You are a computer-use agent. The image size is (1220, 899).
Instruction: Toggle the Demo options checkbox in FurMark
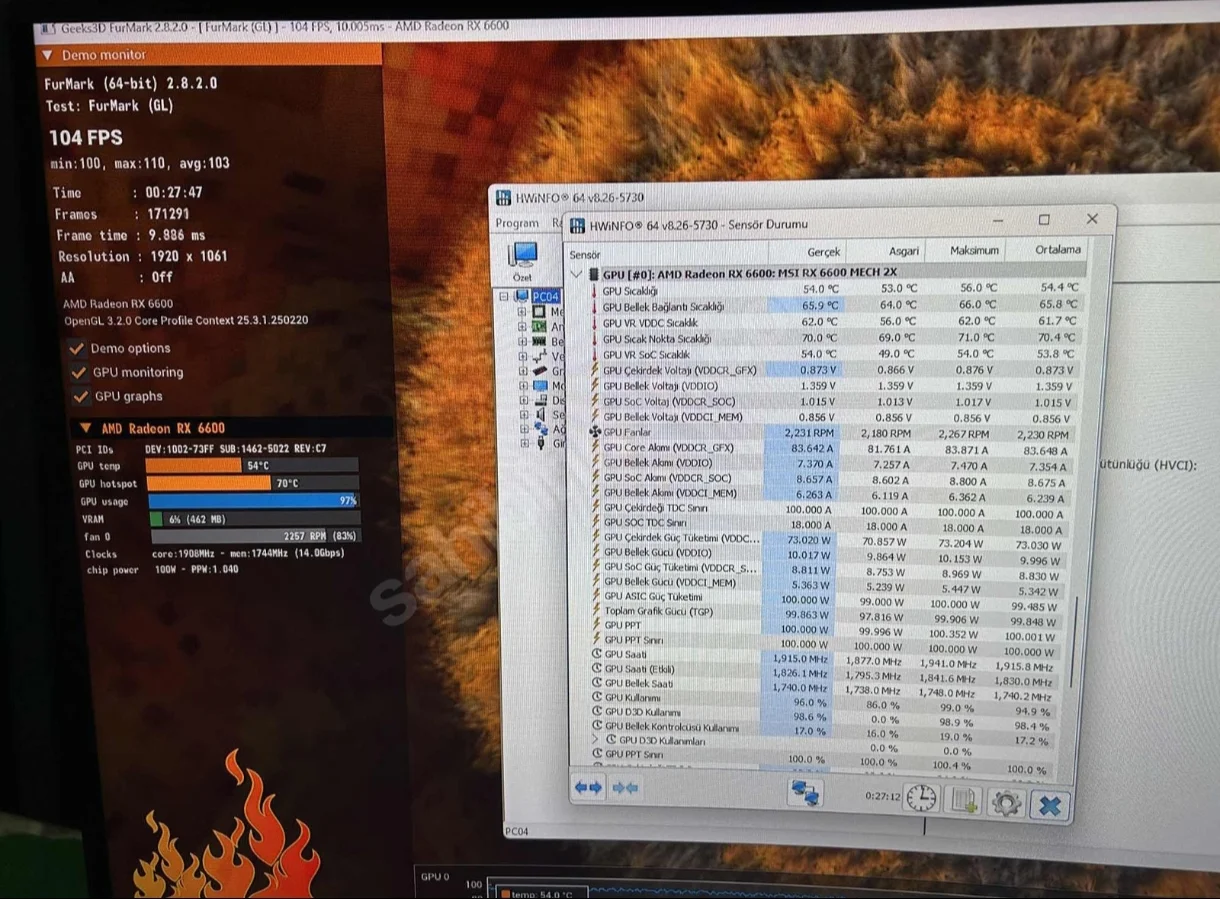[x=76, y=348]
